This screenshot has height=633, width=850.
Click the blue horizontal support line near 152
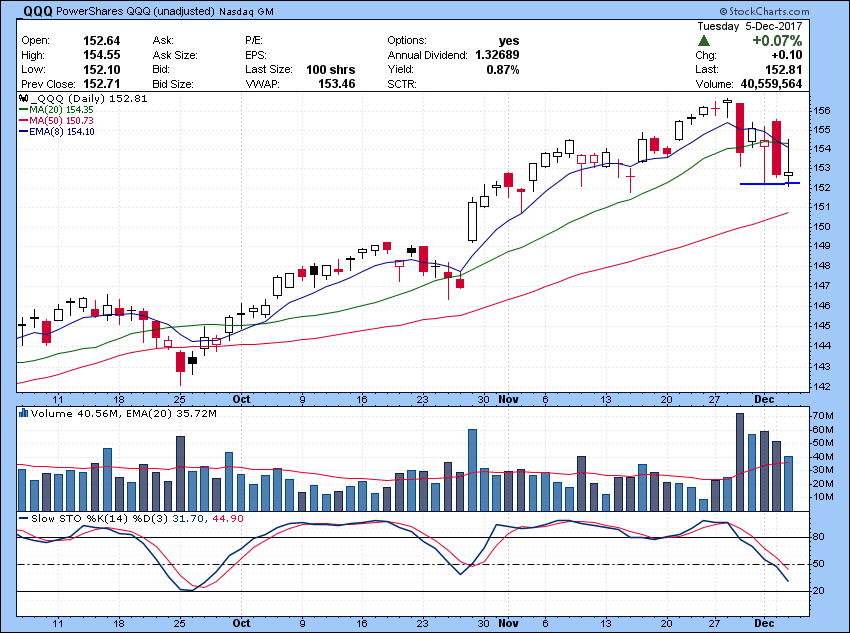coord(770,184)
